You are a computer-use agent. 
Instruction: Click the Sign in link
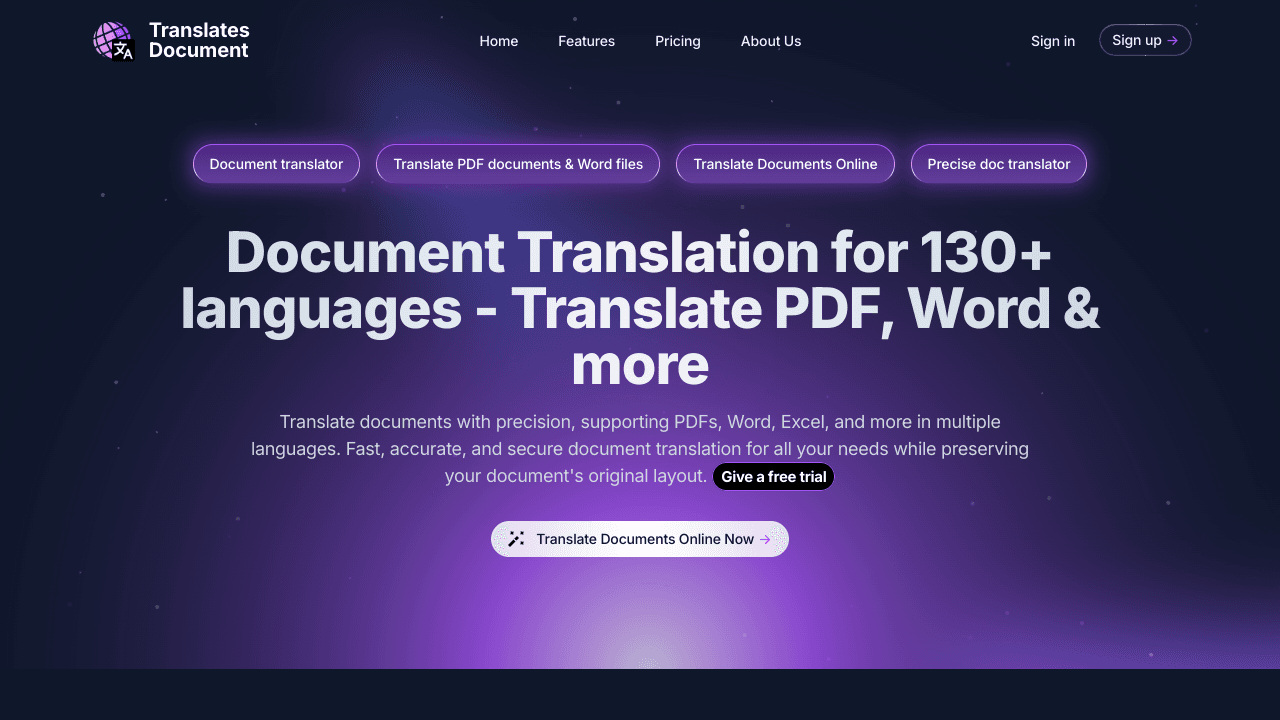(x=1053, y=41)
